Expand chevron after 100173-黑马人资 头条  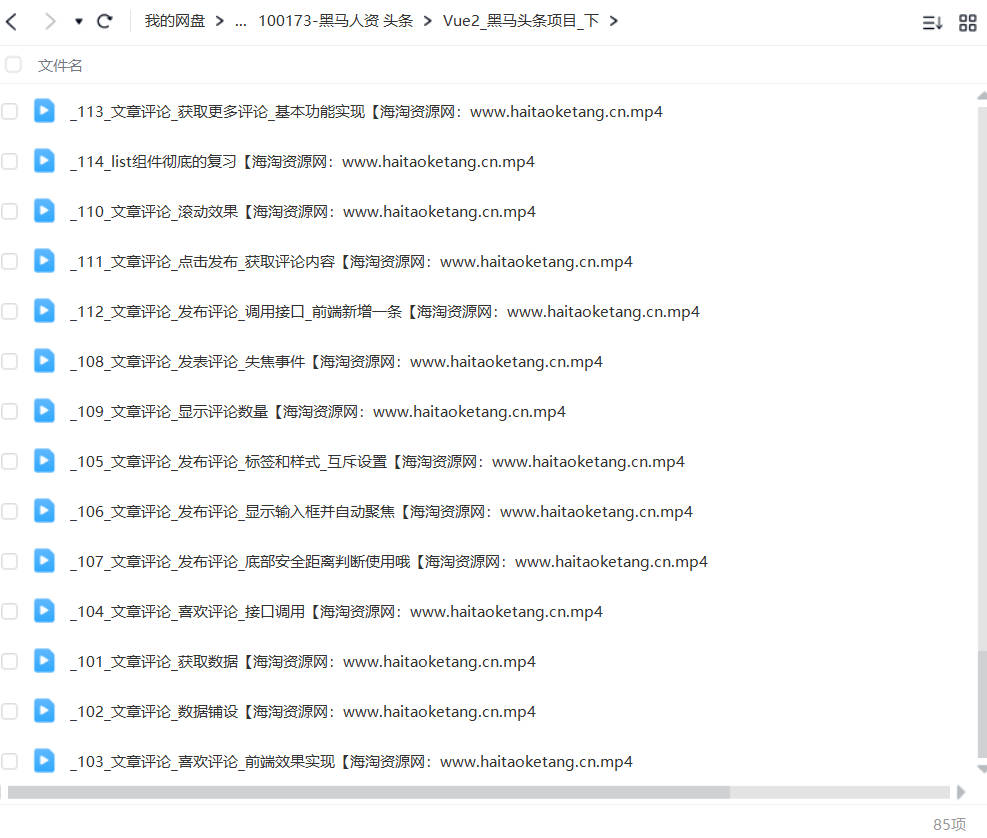point(428,21)
